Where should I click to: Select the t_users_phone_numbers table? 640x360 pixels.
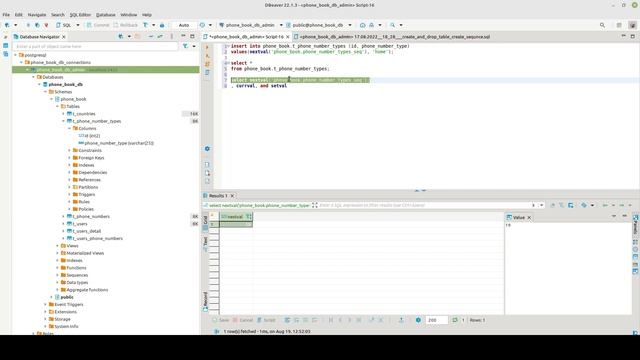(98, 239)
